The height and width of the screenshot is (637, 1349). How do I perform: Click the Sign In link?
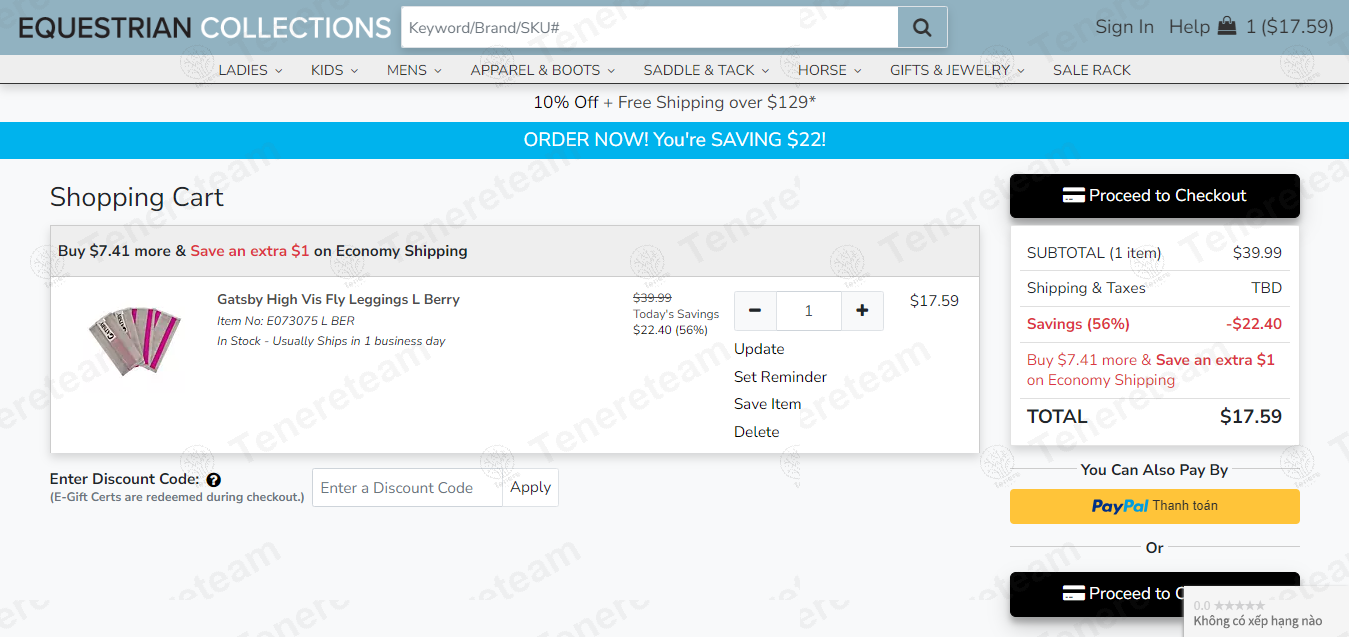(x=1124, y=27)
